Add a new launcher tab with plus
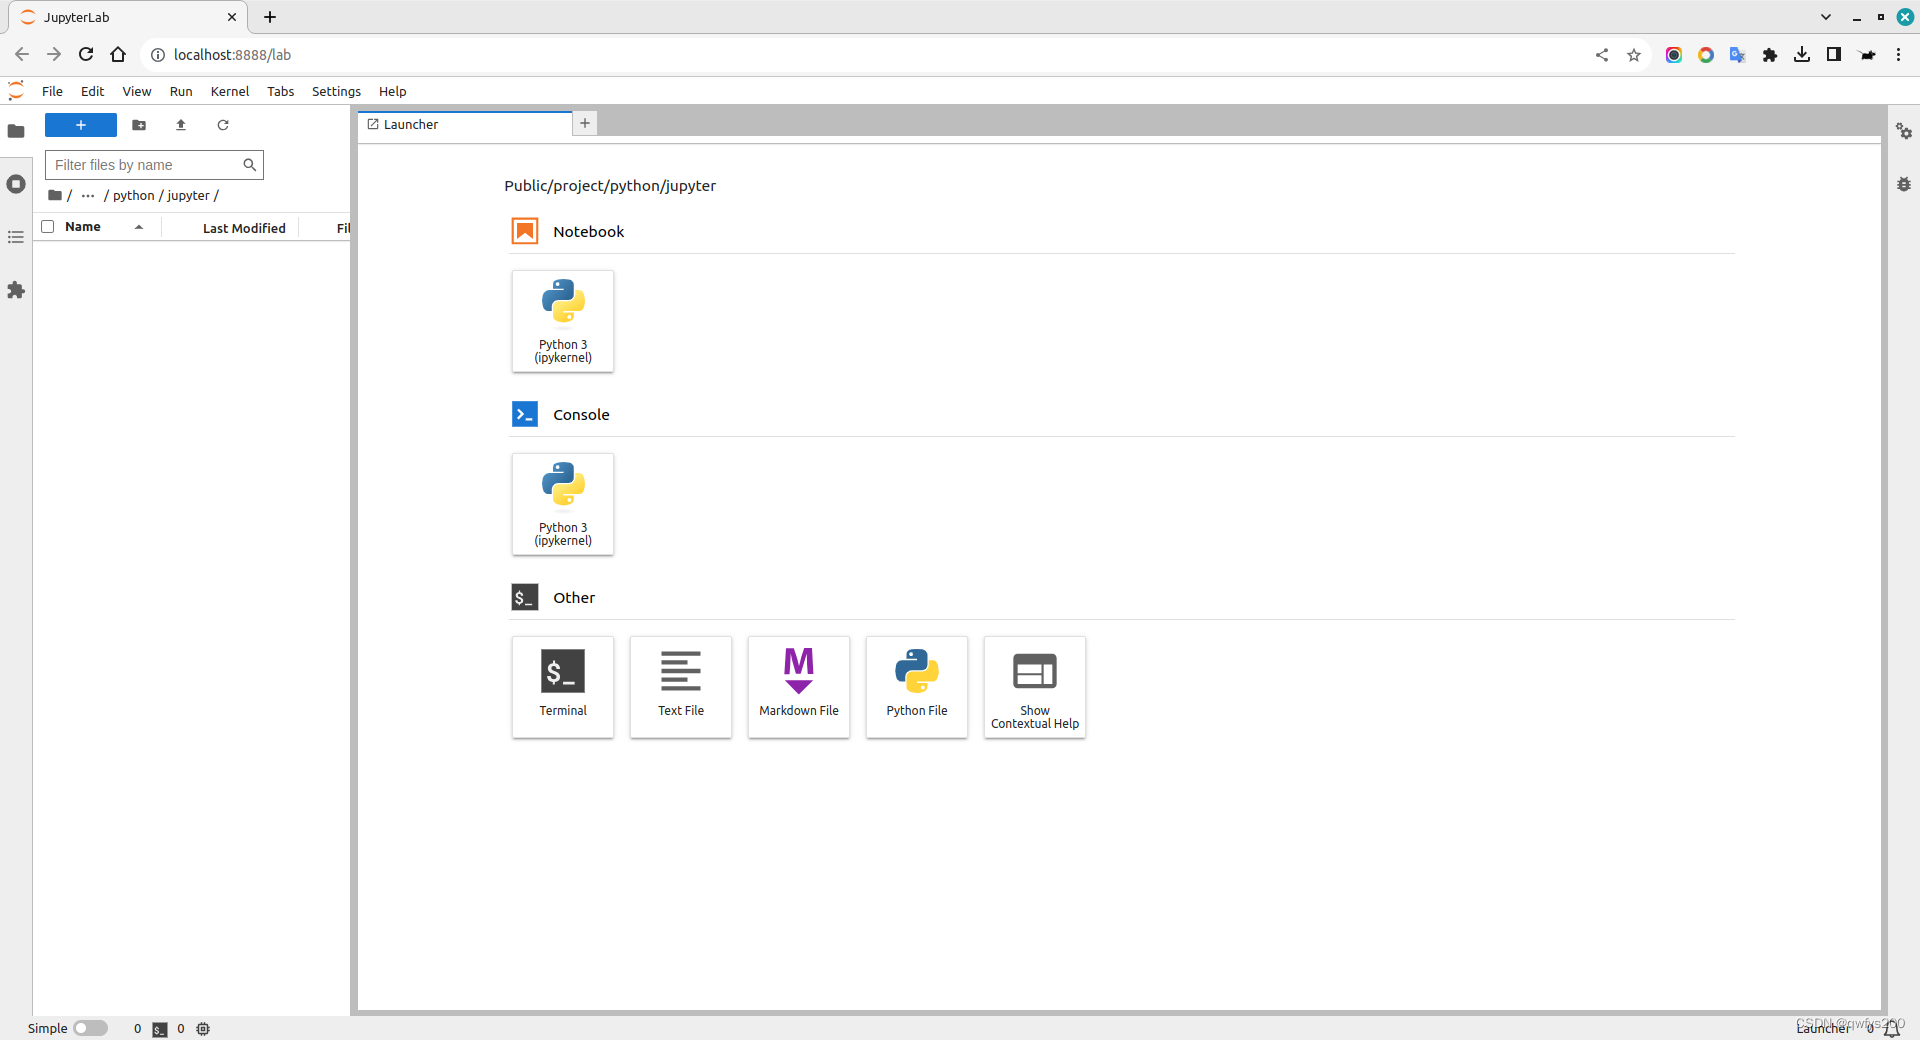The width and height of the screenshot is (1920, 1040). click(585, 123)
